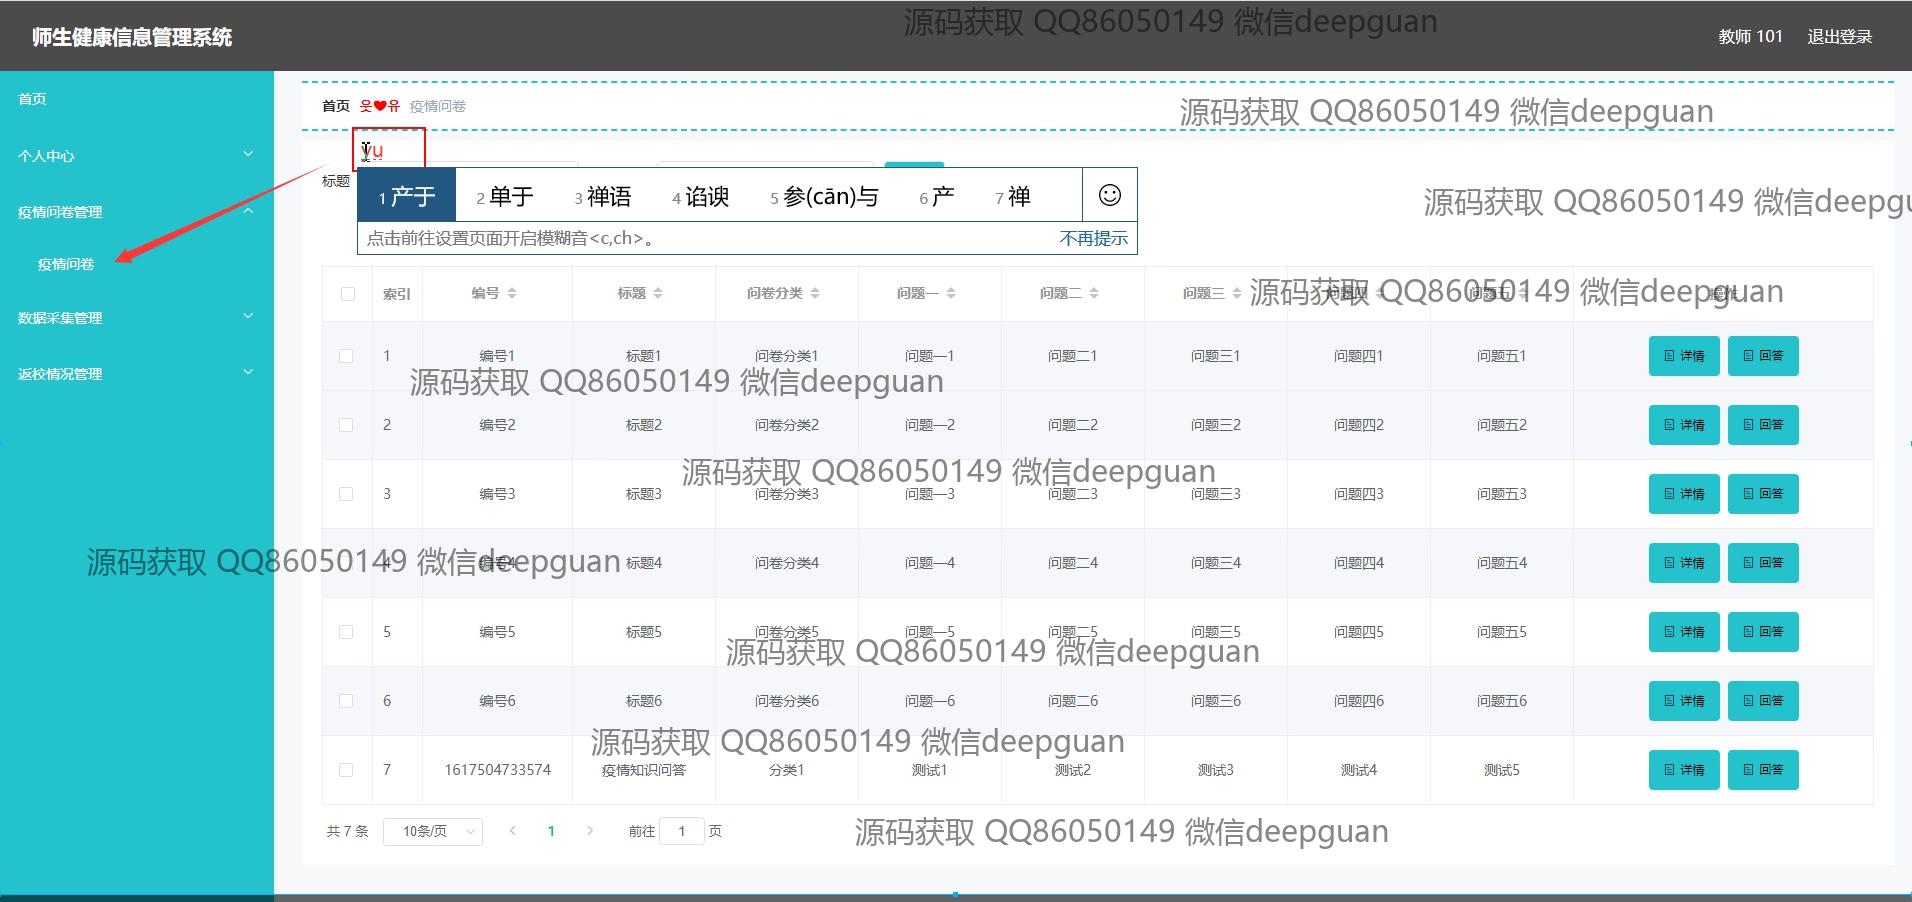Expand 返校情况管理 sidebar menu

[x=137, y=373]
